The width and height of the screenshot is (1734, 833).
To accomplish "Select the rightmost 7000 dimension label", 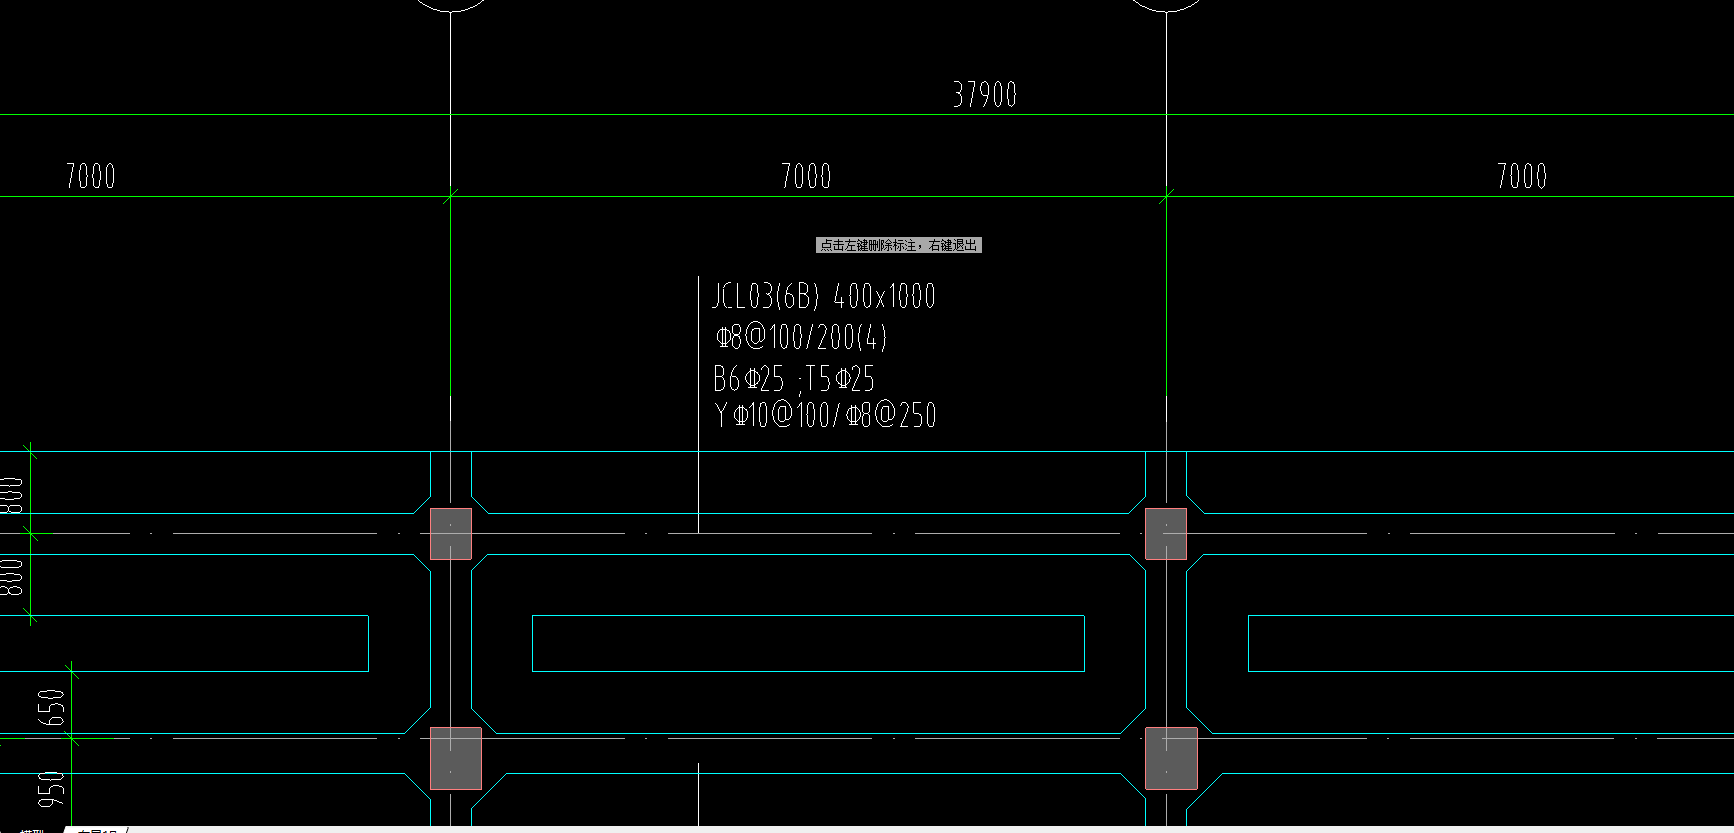I will pos(1522,177).
